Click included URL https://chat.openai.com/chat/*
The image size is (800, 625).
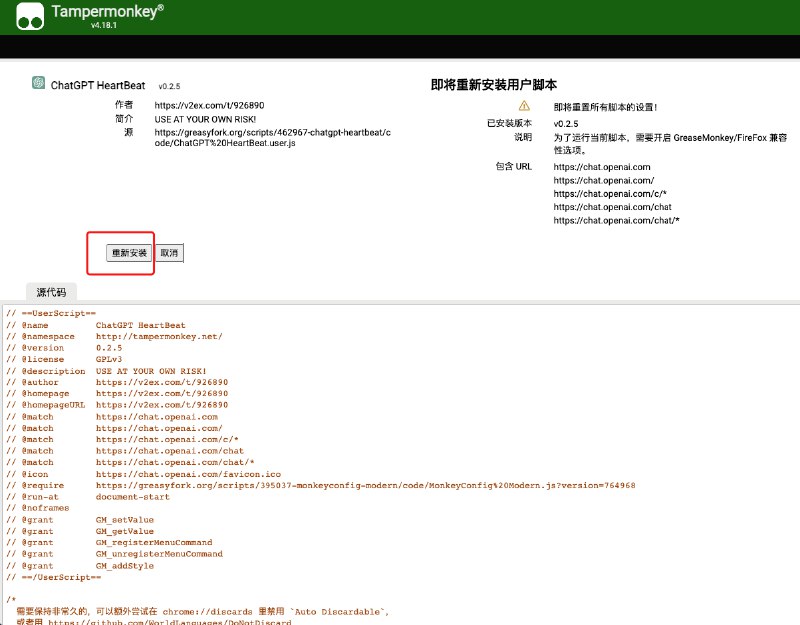(616, 220)
